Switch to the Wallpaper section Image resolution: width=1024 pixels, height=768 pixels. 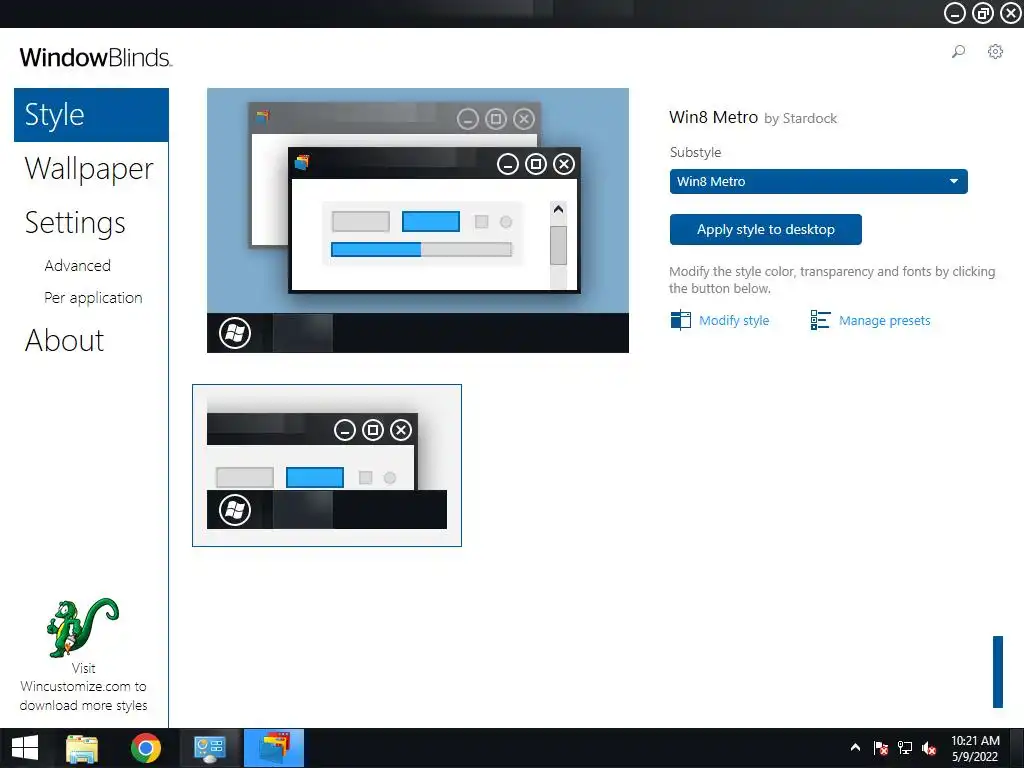(89, 168)
